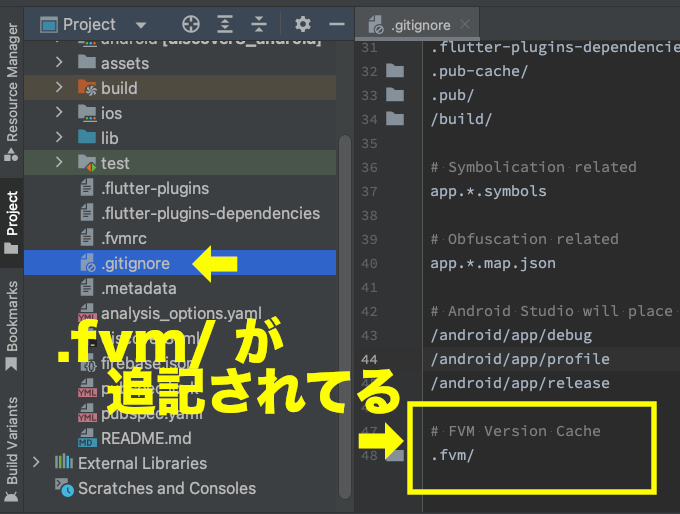Click the line '/build/' in the editor
Image resolution: width=680 pixels, height=514 pixels.
461,119
